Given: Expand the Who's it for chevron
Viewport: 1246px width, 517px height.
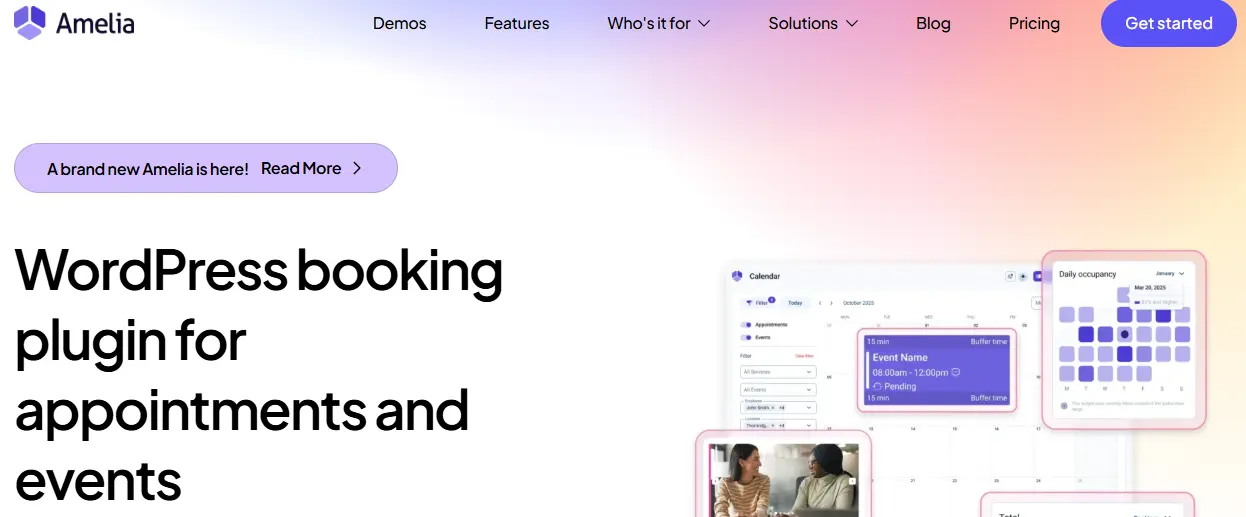Looking at the screenshot, I should [704, 23].
